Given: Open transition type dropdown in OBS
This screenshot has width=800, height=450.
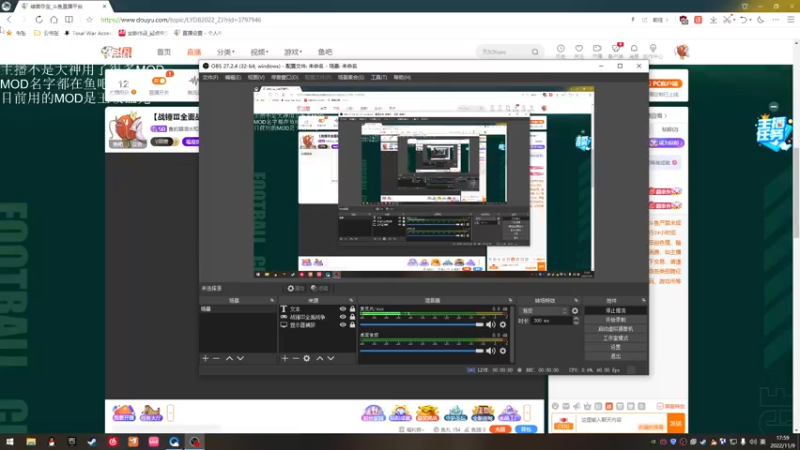Looking at the screenshot, I should coord(543,311).
